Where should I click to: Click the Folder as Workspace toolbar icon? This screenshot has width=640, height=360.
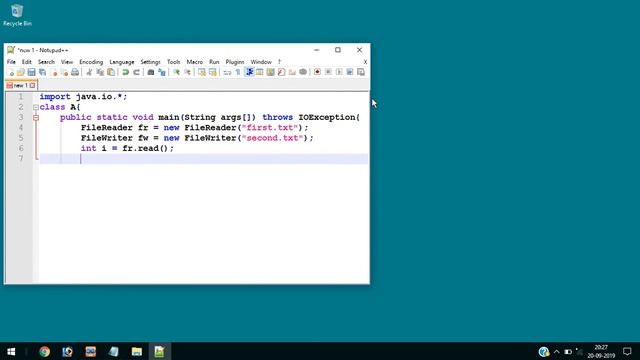(292, 72)
